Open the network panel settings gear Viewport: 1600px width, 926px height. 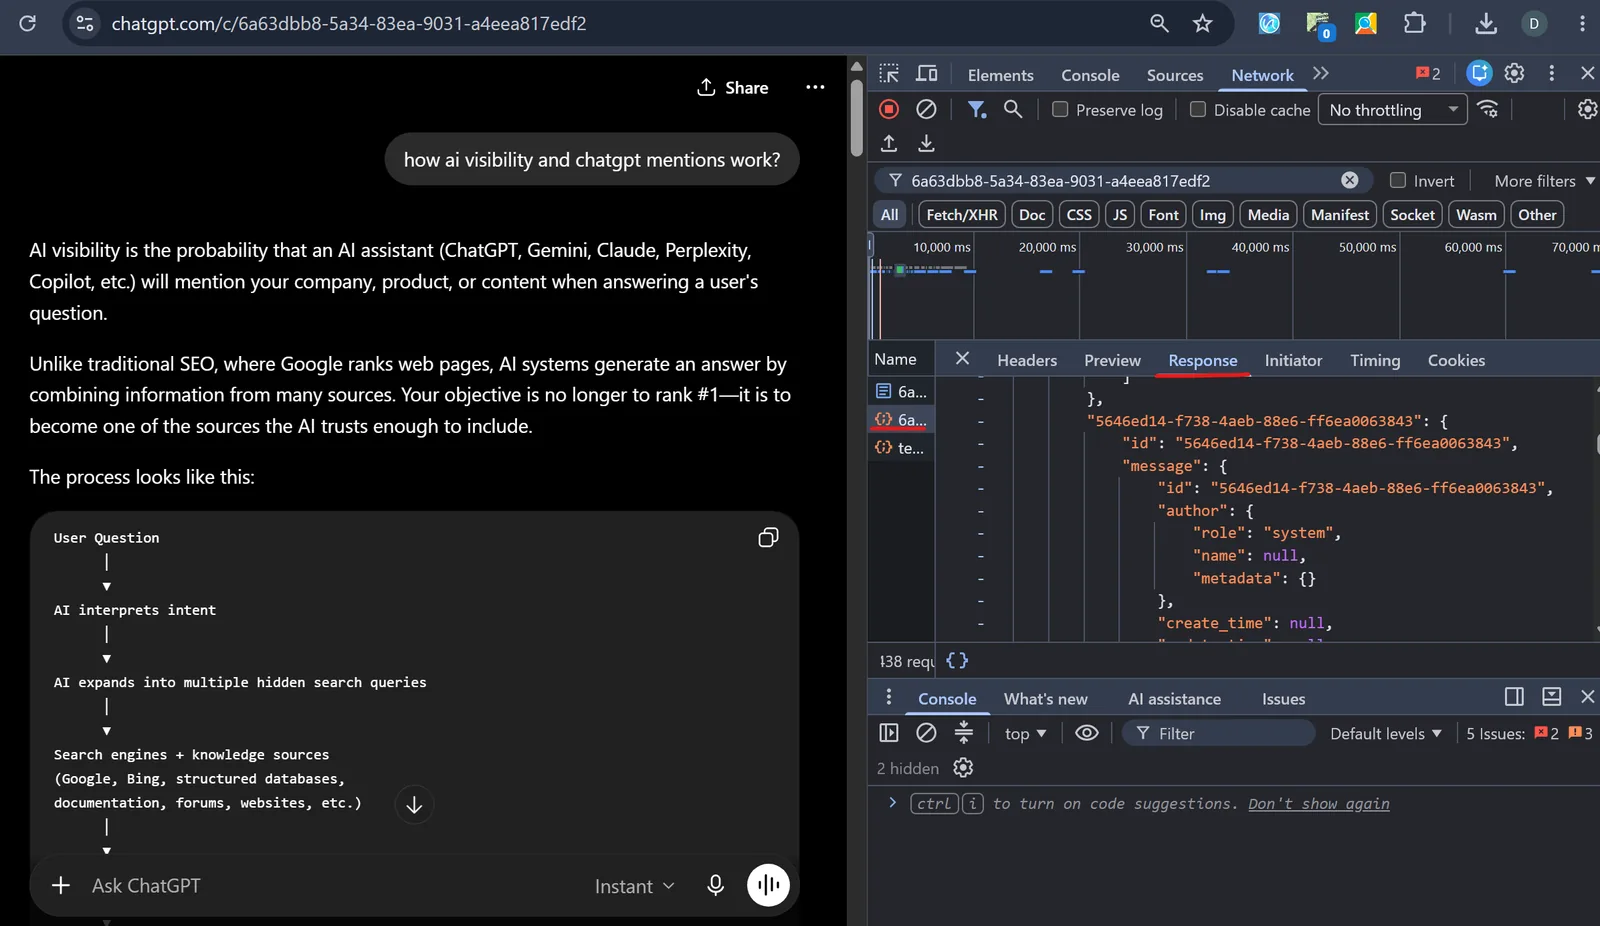coord(1587,109)
